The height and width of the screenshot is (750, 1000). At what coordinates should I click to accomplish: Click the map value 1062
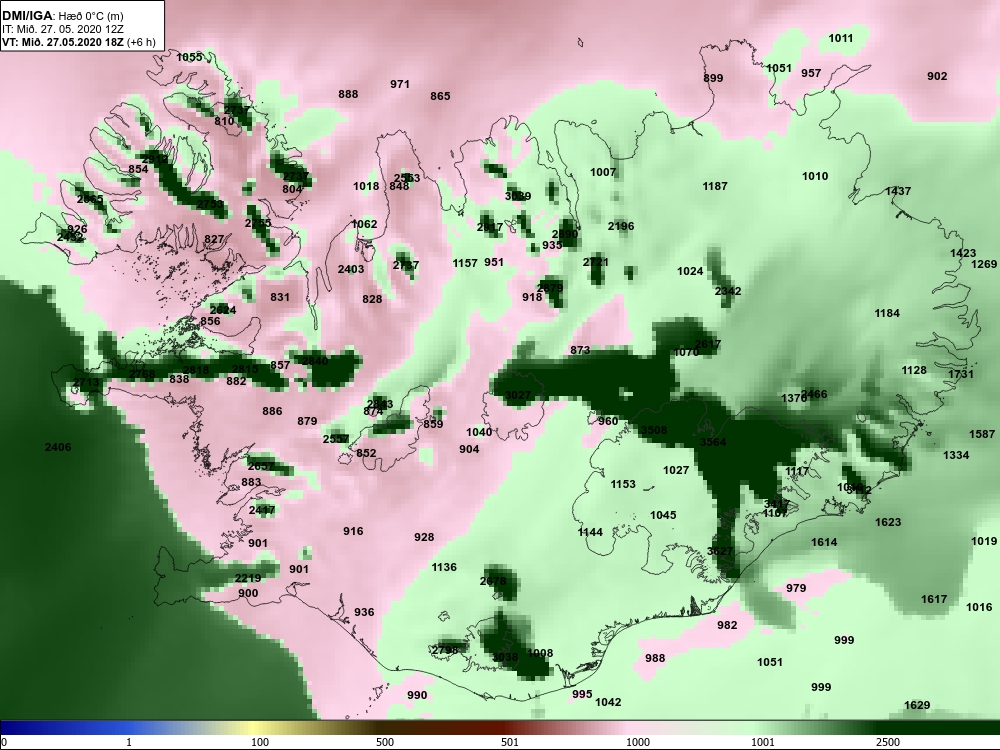[364, 224]
